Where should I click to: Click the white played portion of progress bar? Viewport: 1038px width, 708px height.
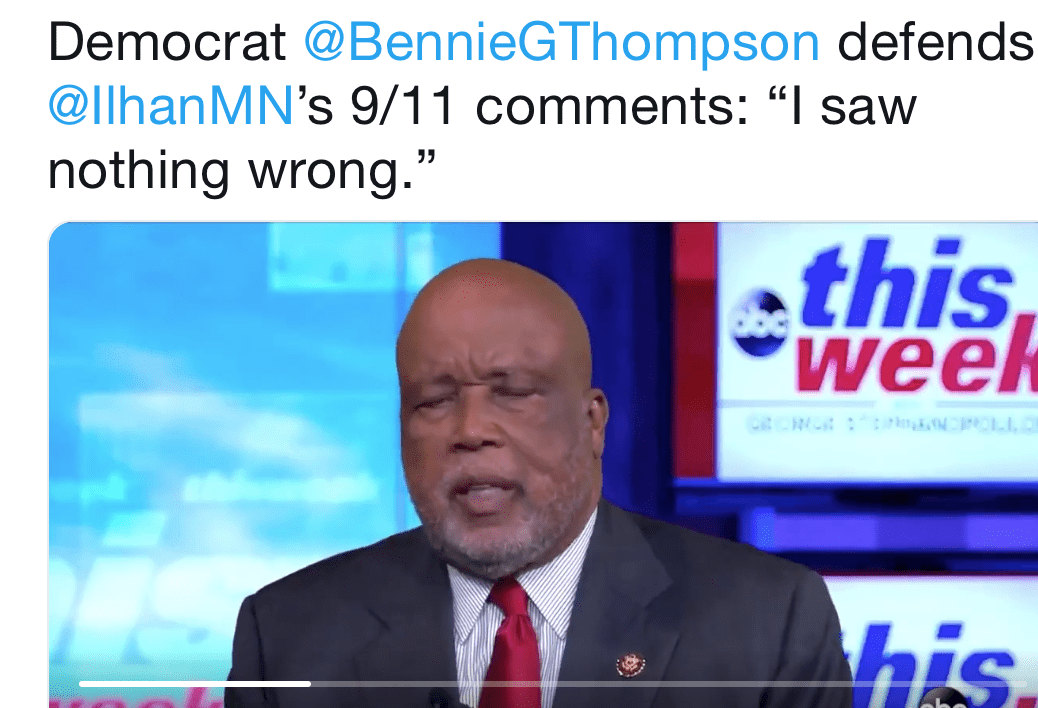pos(195,684)
